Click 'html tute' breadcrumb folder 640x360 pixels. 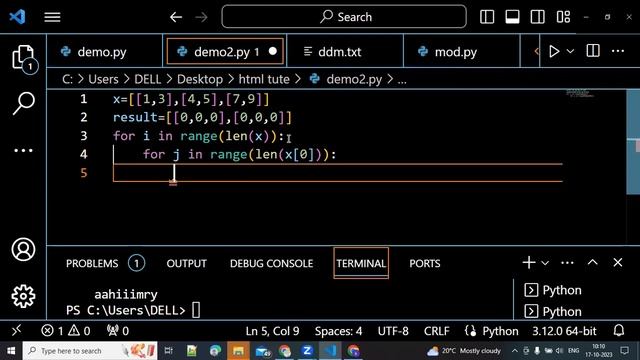(x=264, y=79)
